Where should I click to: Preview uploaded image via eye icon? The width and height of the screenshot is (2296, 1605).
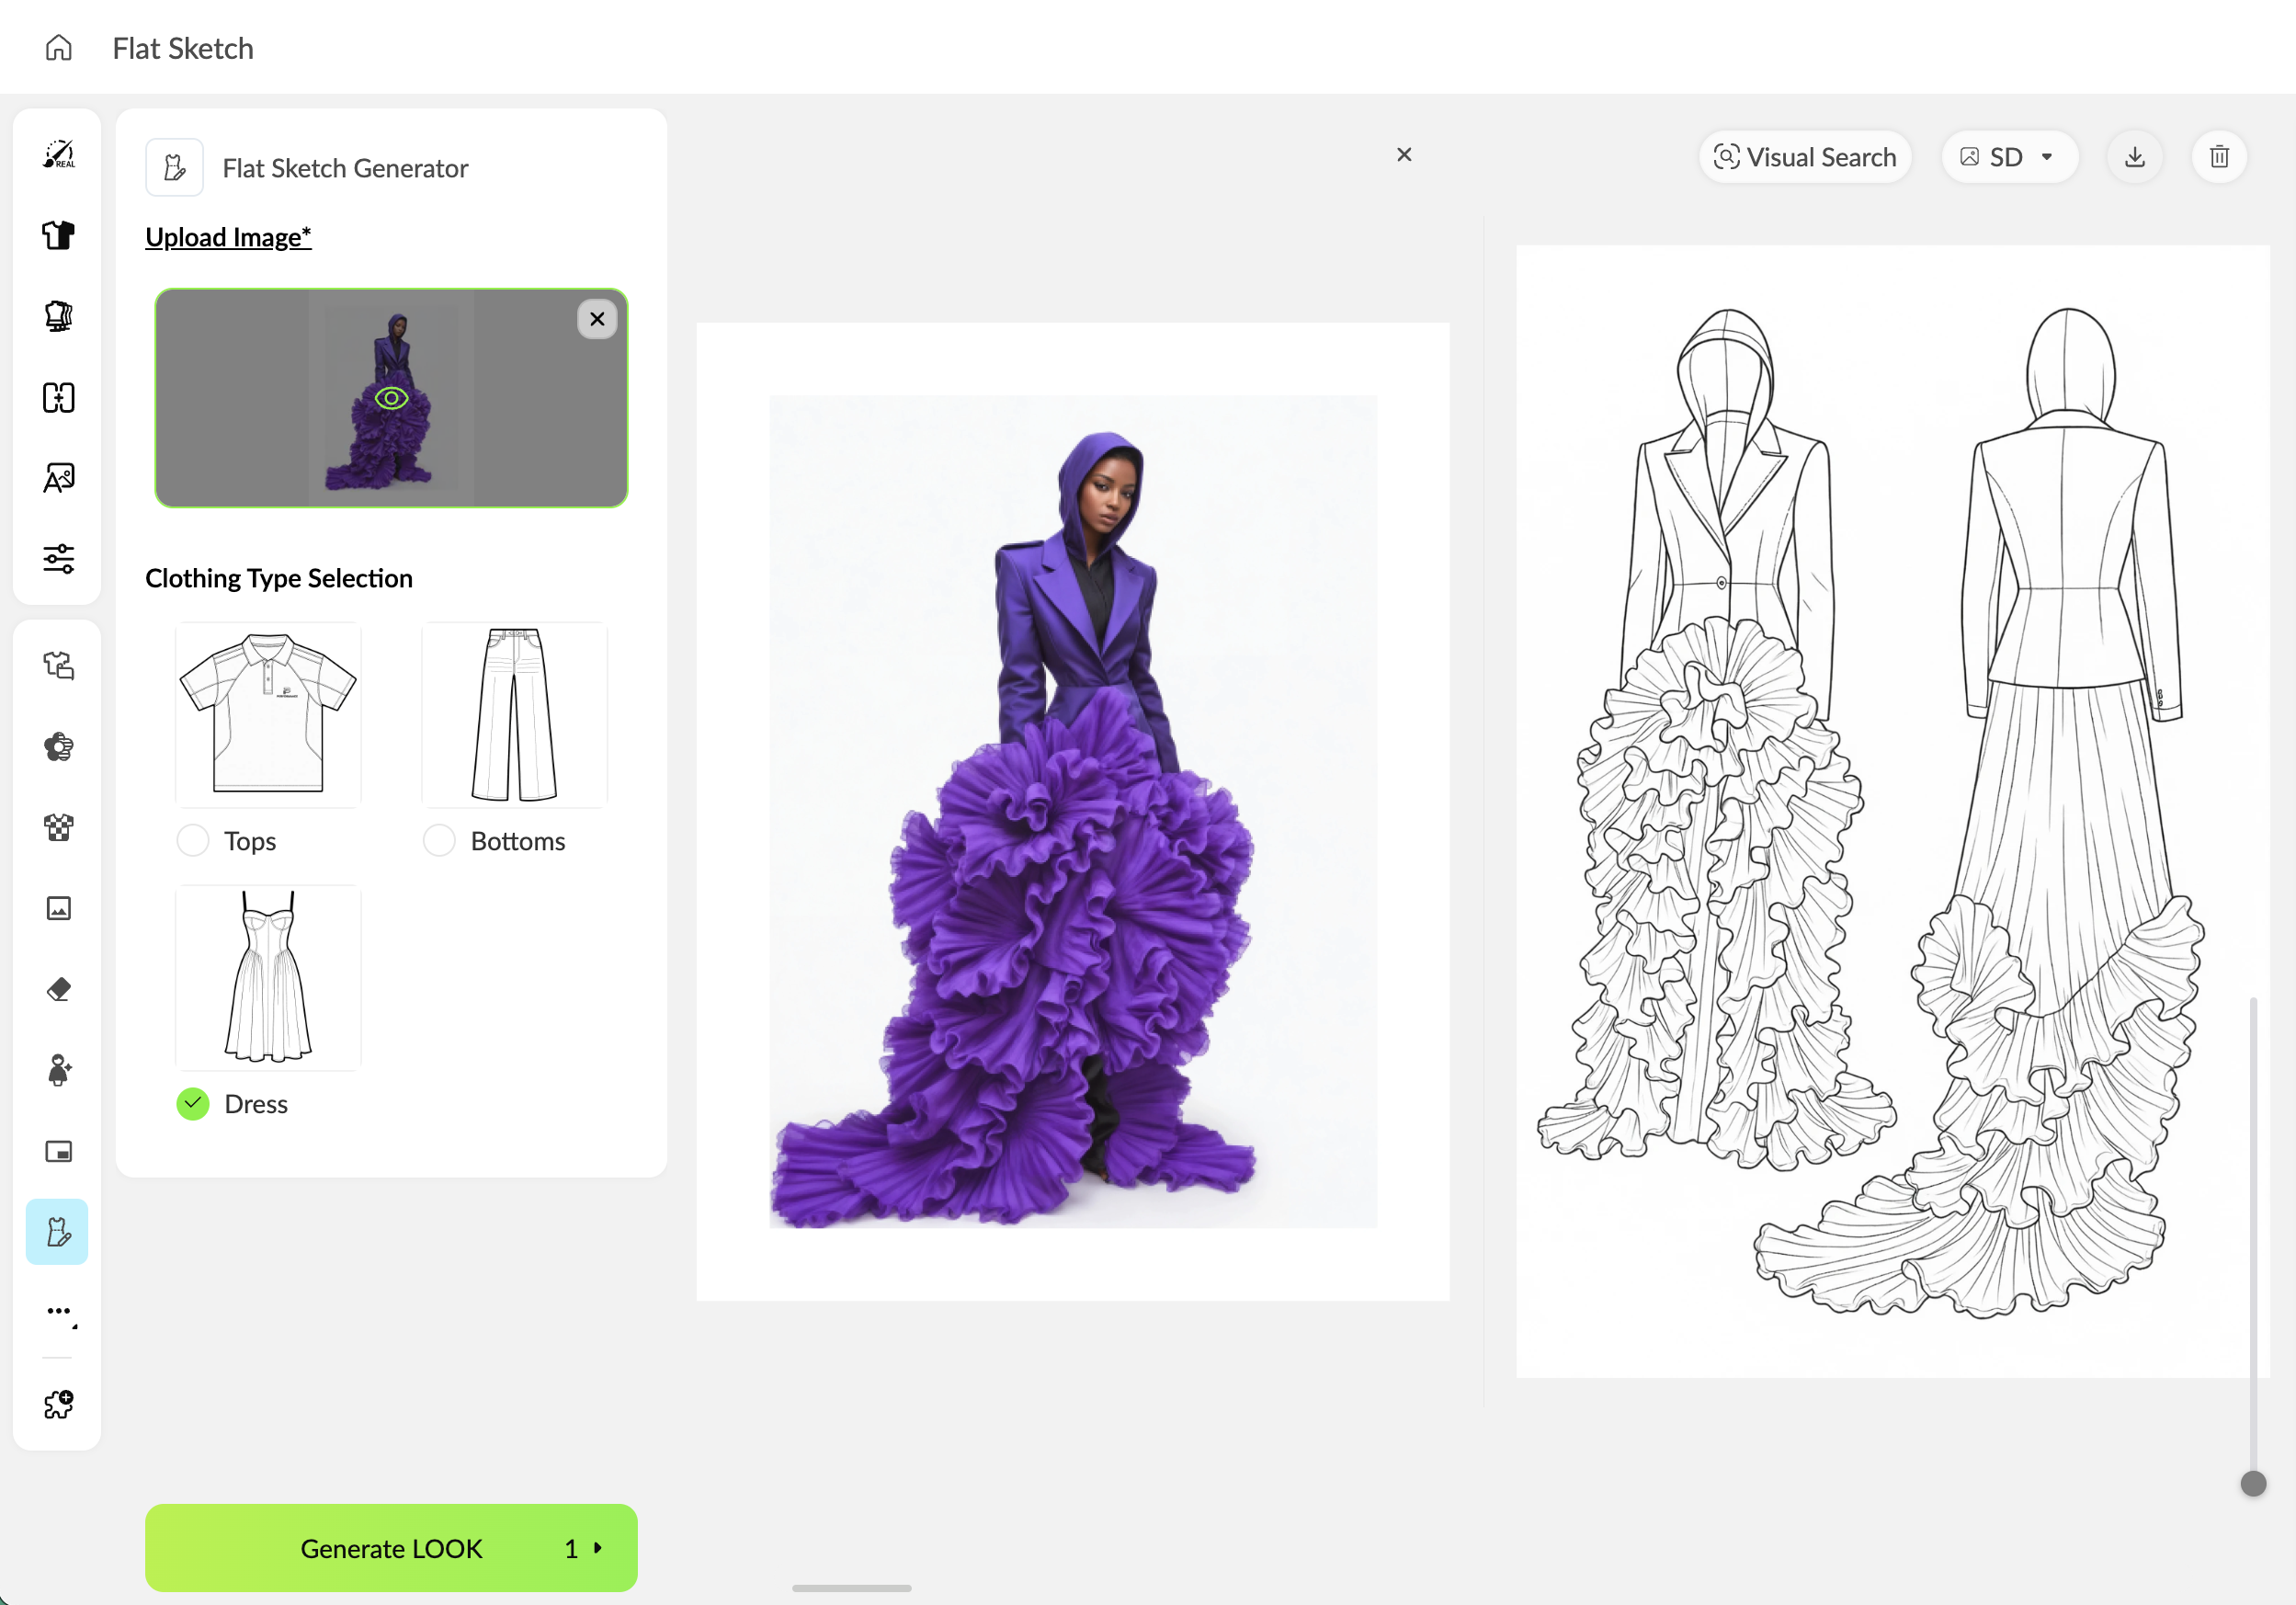point(391,398)
